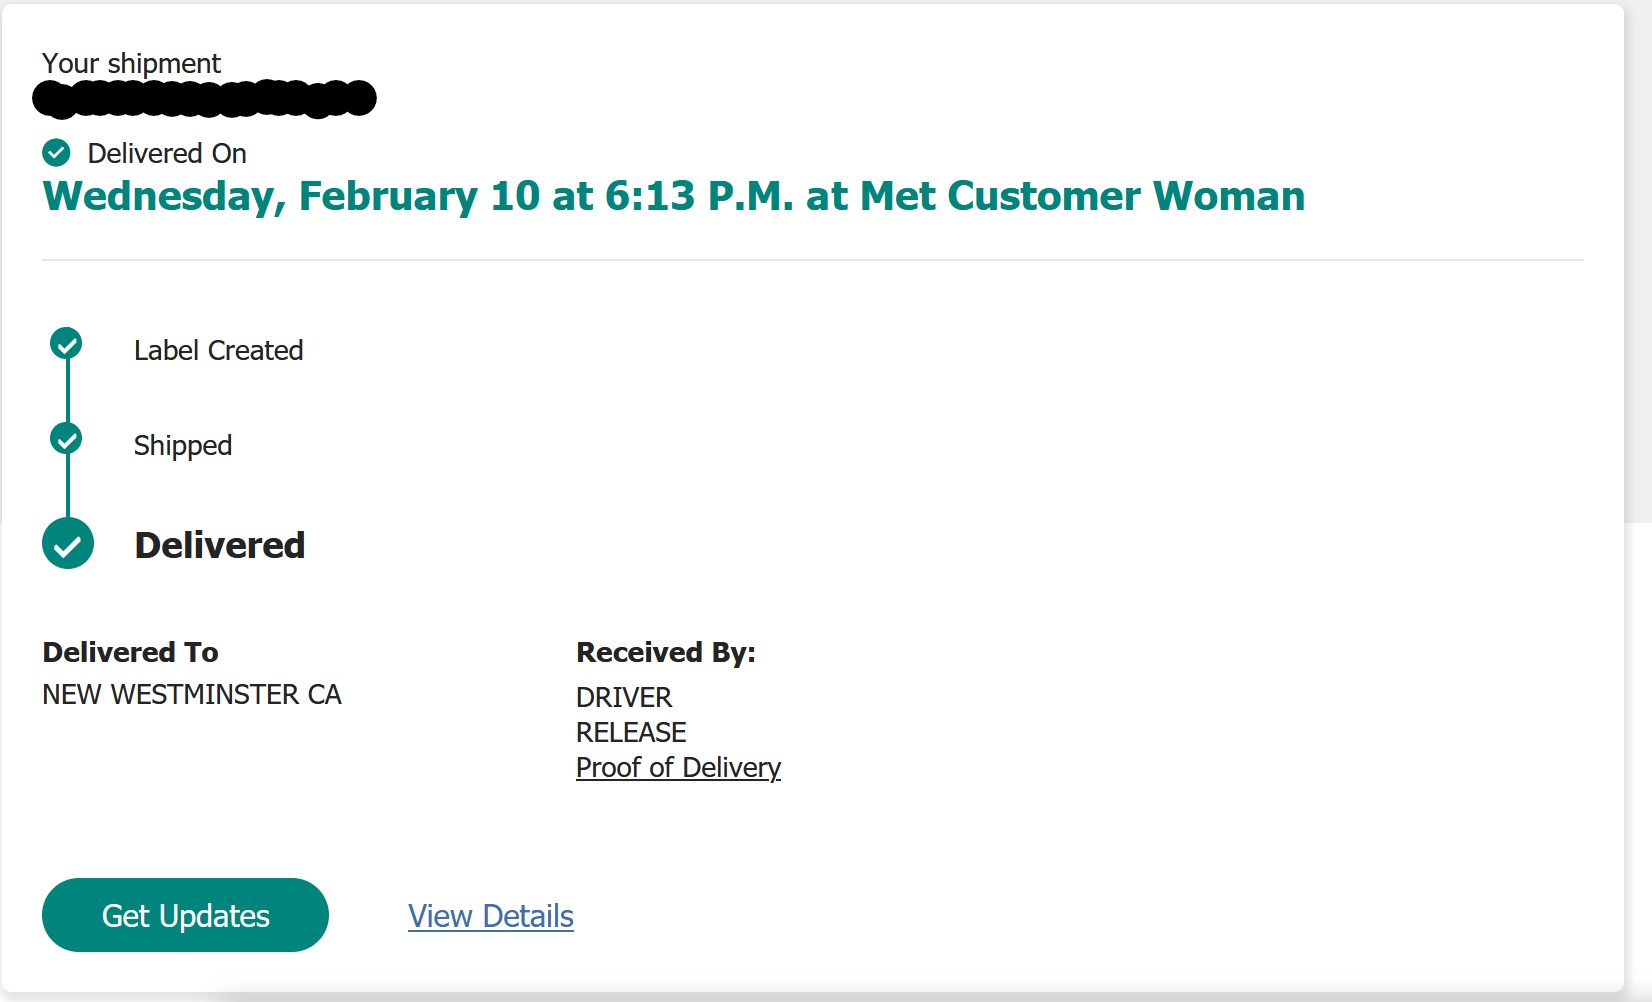Click the DRIVER text under Received By
1652x1002 pixels.
(624, 697)
